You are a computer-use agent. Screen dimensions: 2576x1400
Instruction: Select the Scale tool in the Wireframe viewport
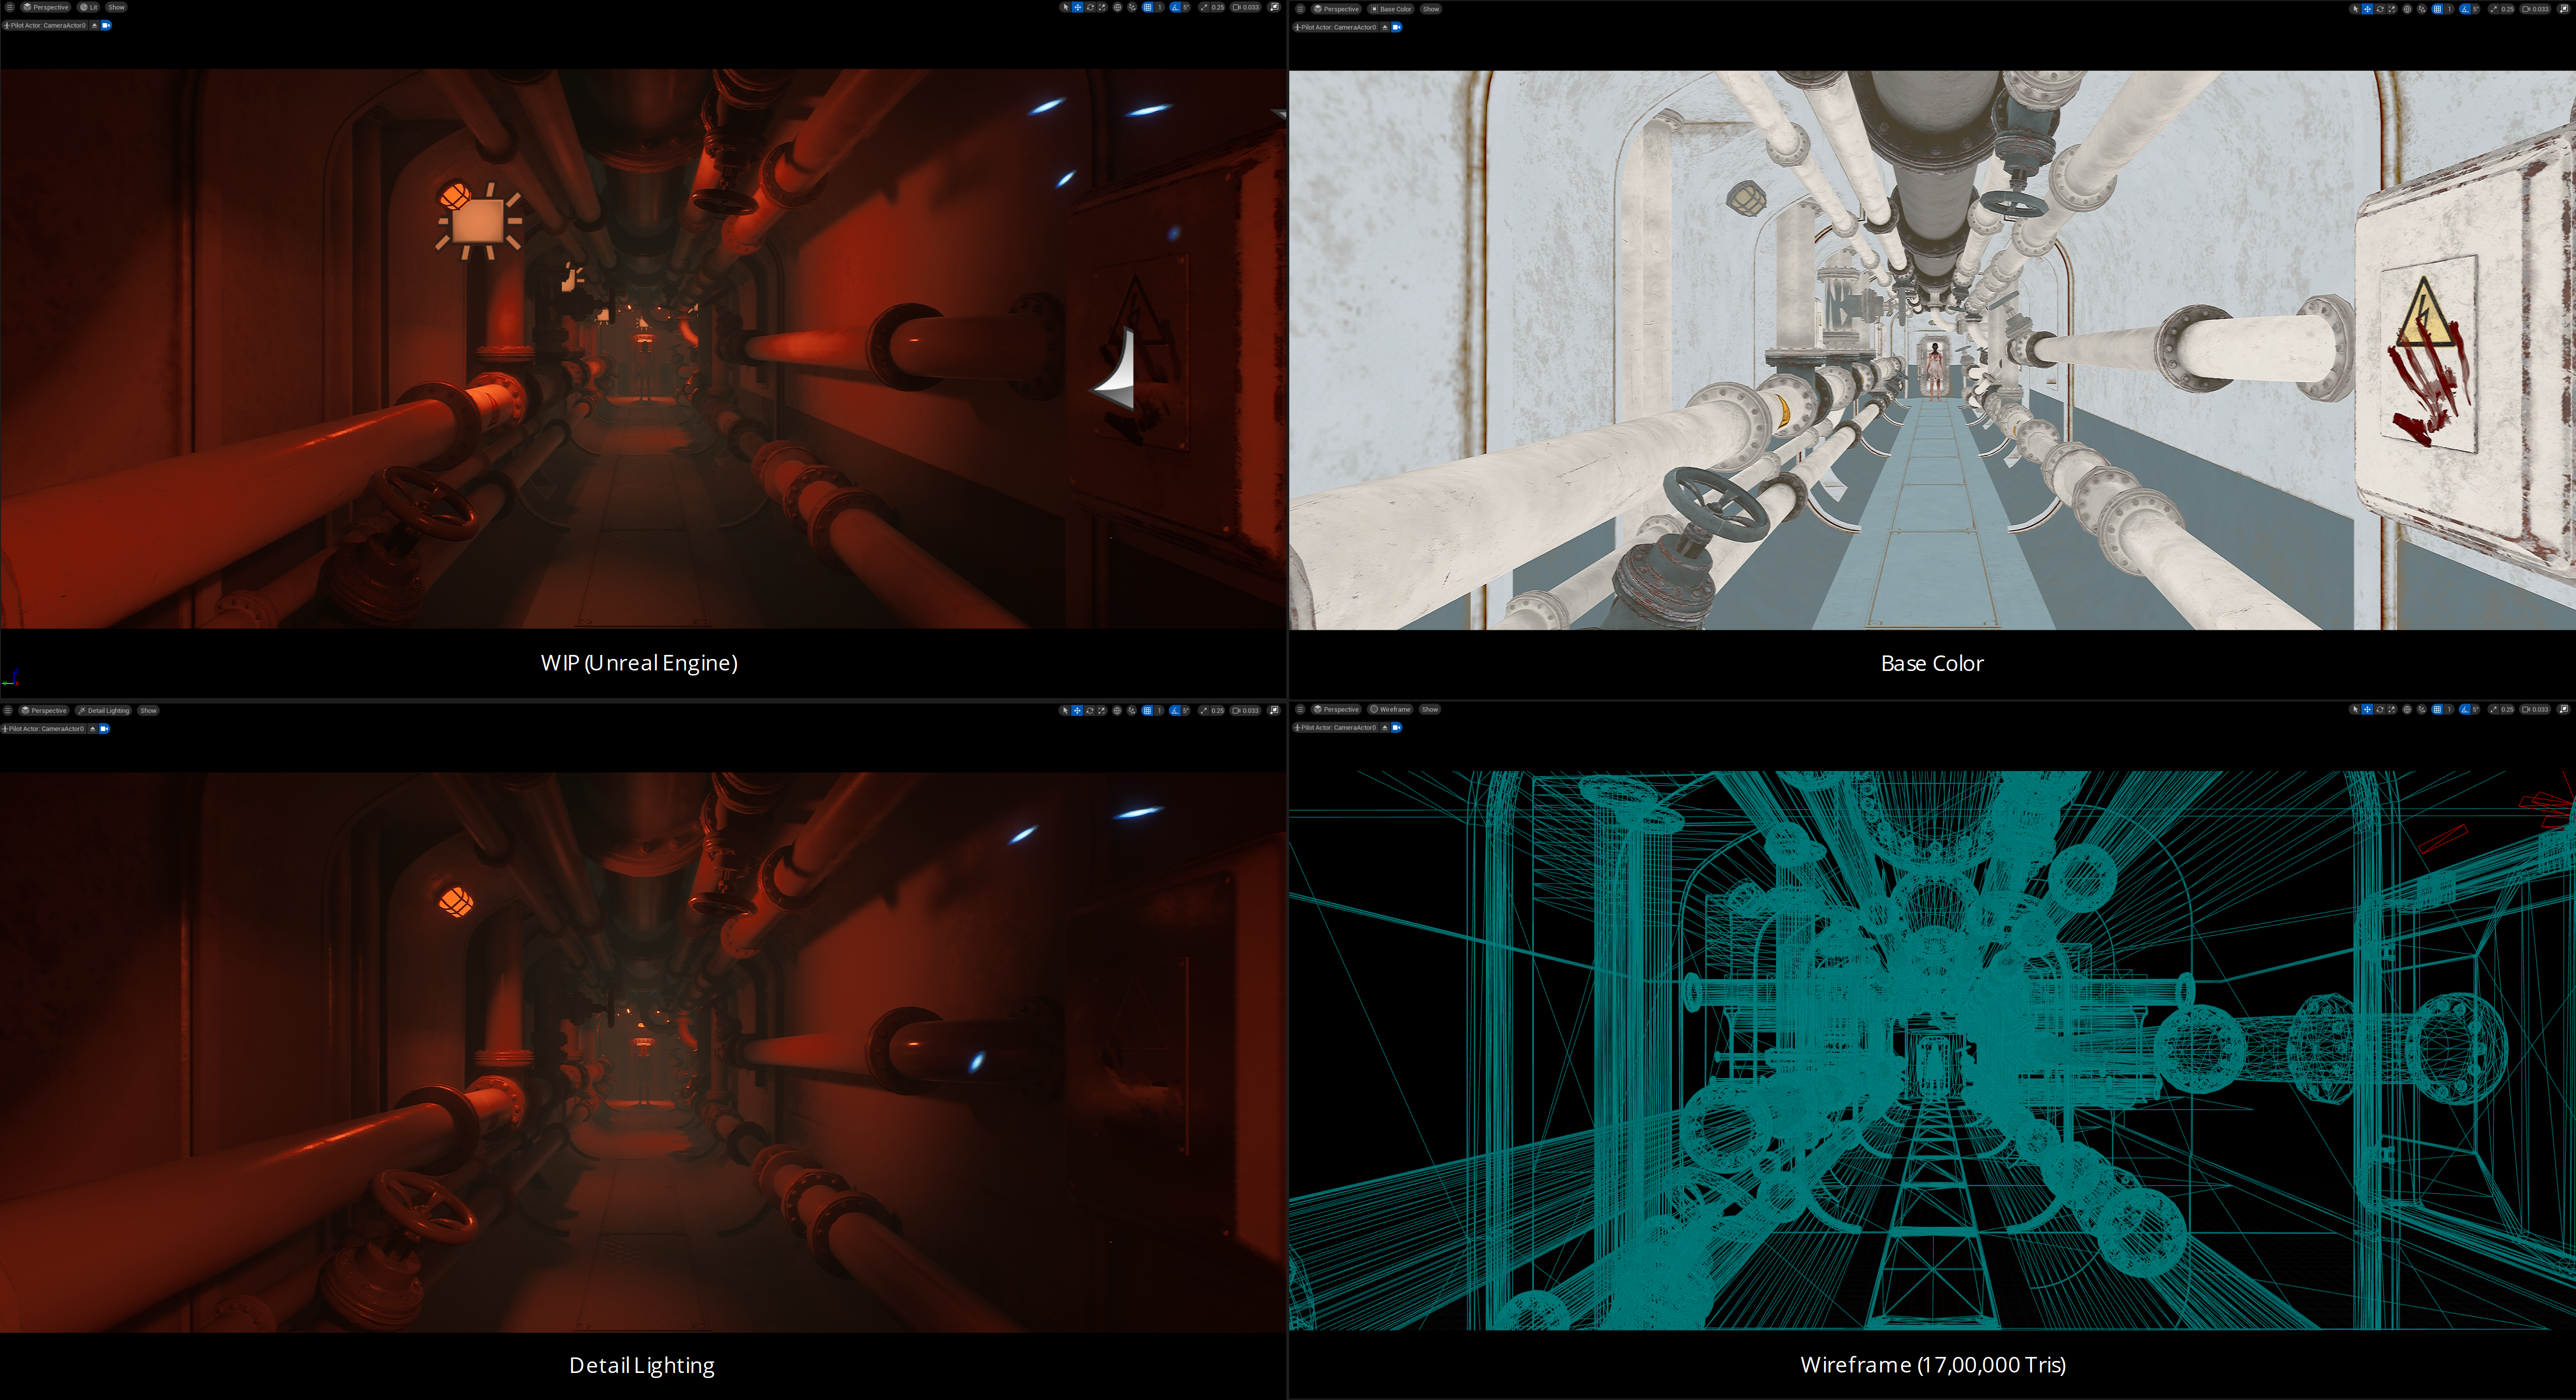point(2392,709)
